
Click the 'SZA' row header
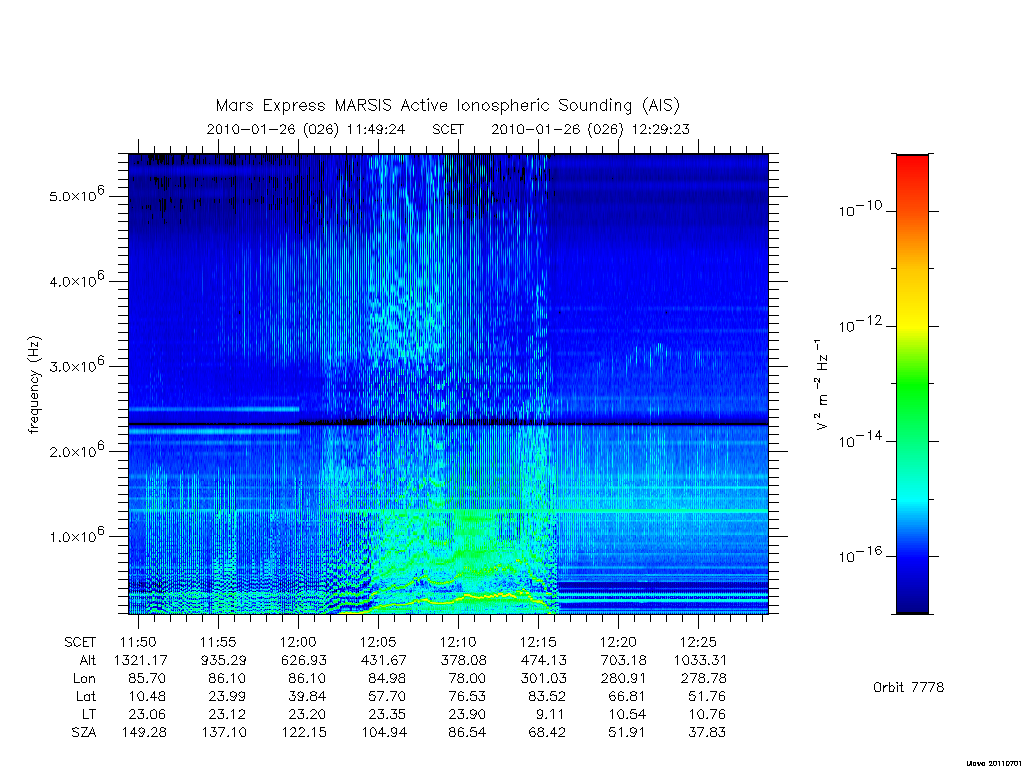click(84, 733)
